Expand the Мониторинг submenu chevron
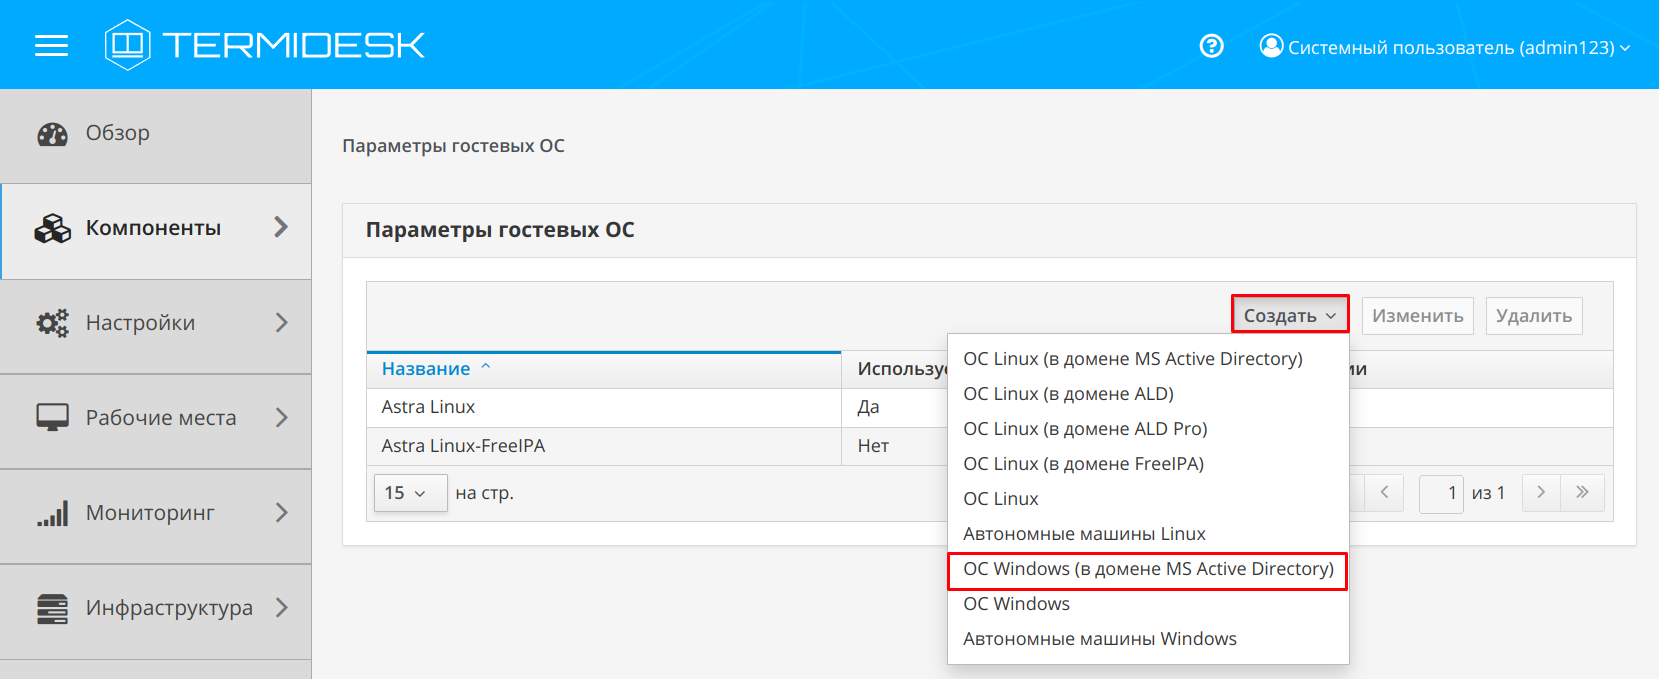Image resolution: width=1659 pixels, height=679 pixels. [x=281, y=512]
